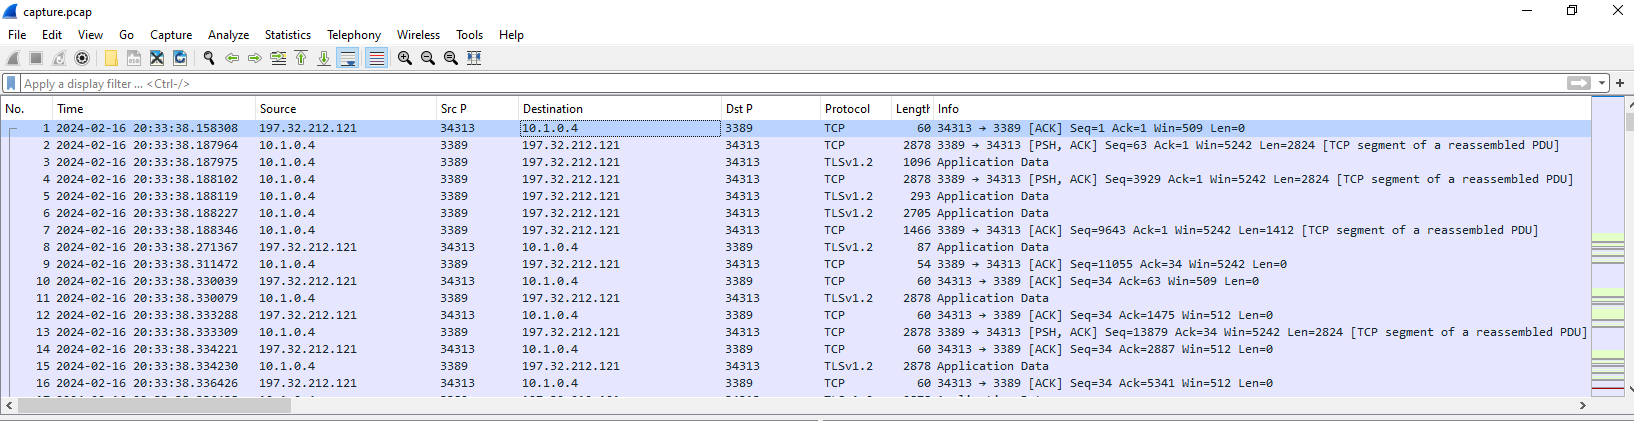Click the resize columns toolbar icon
This screenshot has height=421, width=1634.
point(474,58)
